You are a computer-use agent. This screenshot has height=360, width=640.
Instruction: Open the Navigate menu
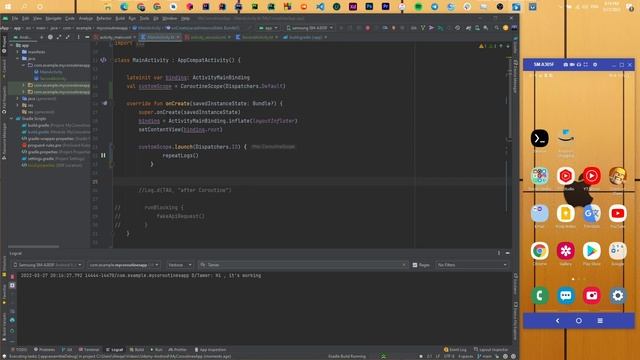click(x=53, y=18)
